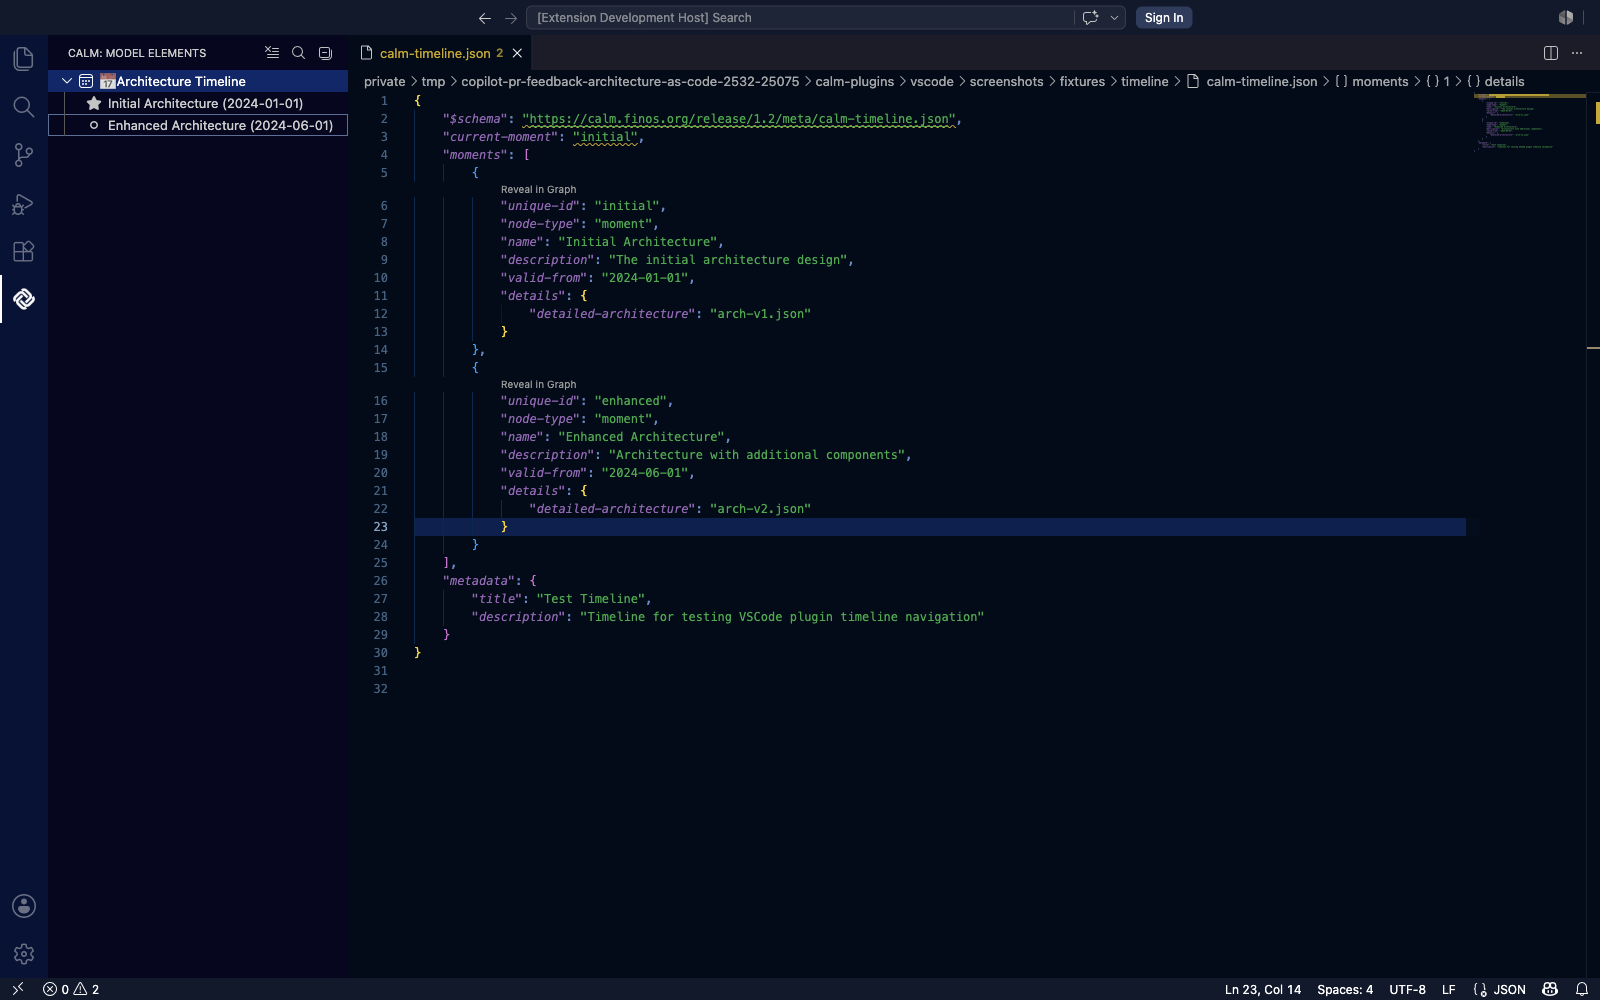Open the Source Control view

[x=24, y=155]
